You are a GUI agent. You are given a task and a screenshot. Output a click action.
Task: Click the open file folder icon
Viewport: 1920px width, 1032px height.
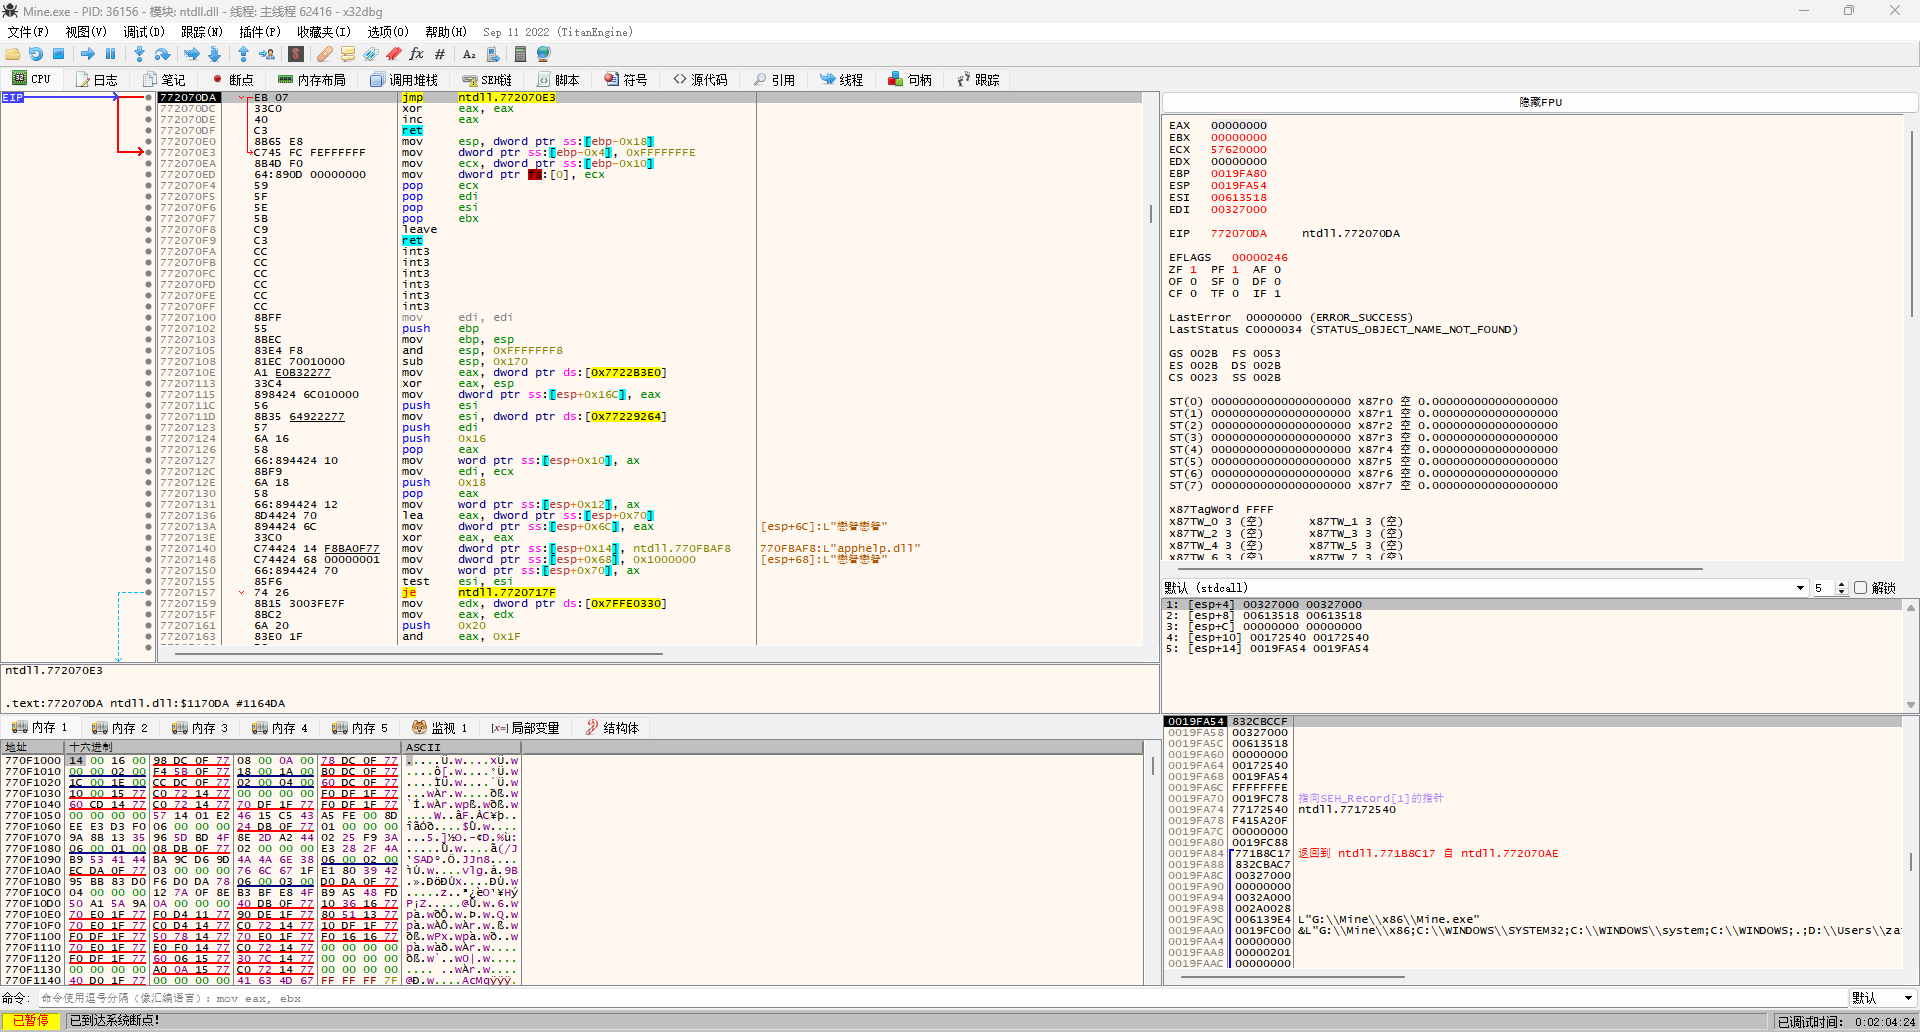13,54
